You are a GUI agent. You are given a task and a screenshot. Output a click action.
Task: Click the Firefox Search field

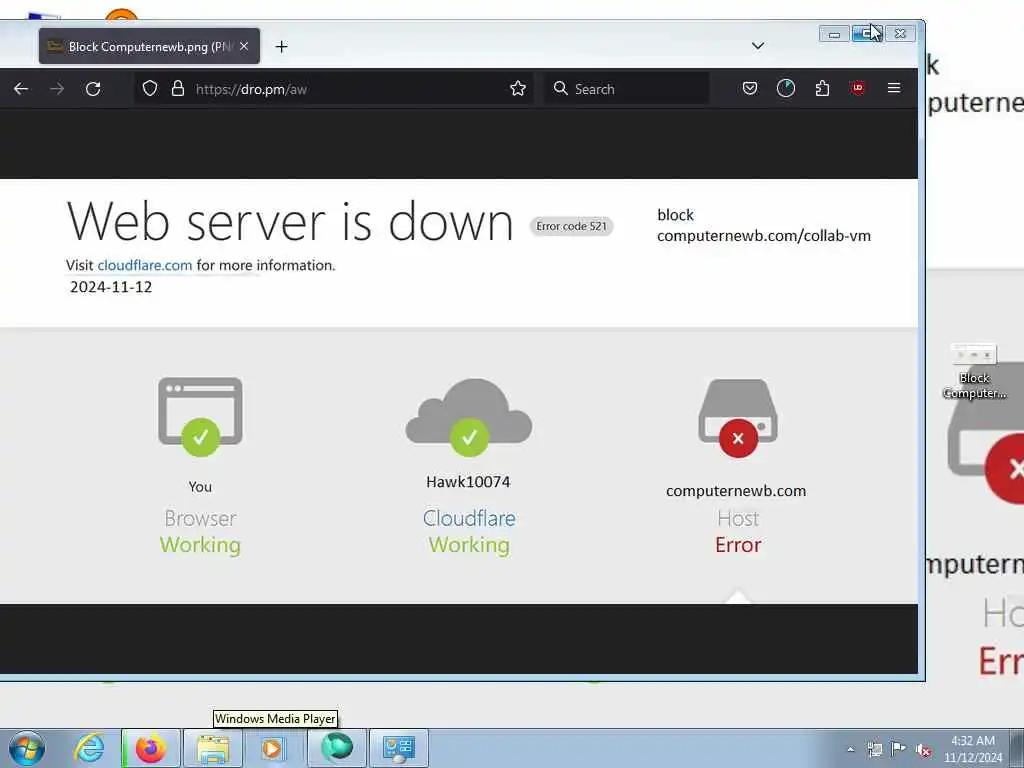(x=627, y=89)
